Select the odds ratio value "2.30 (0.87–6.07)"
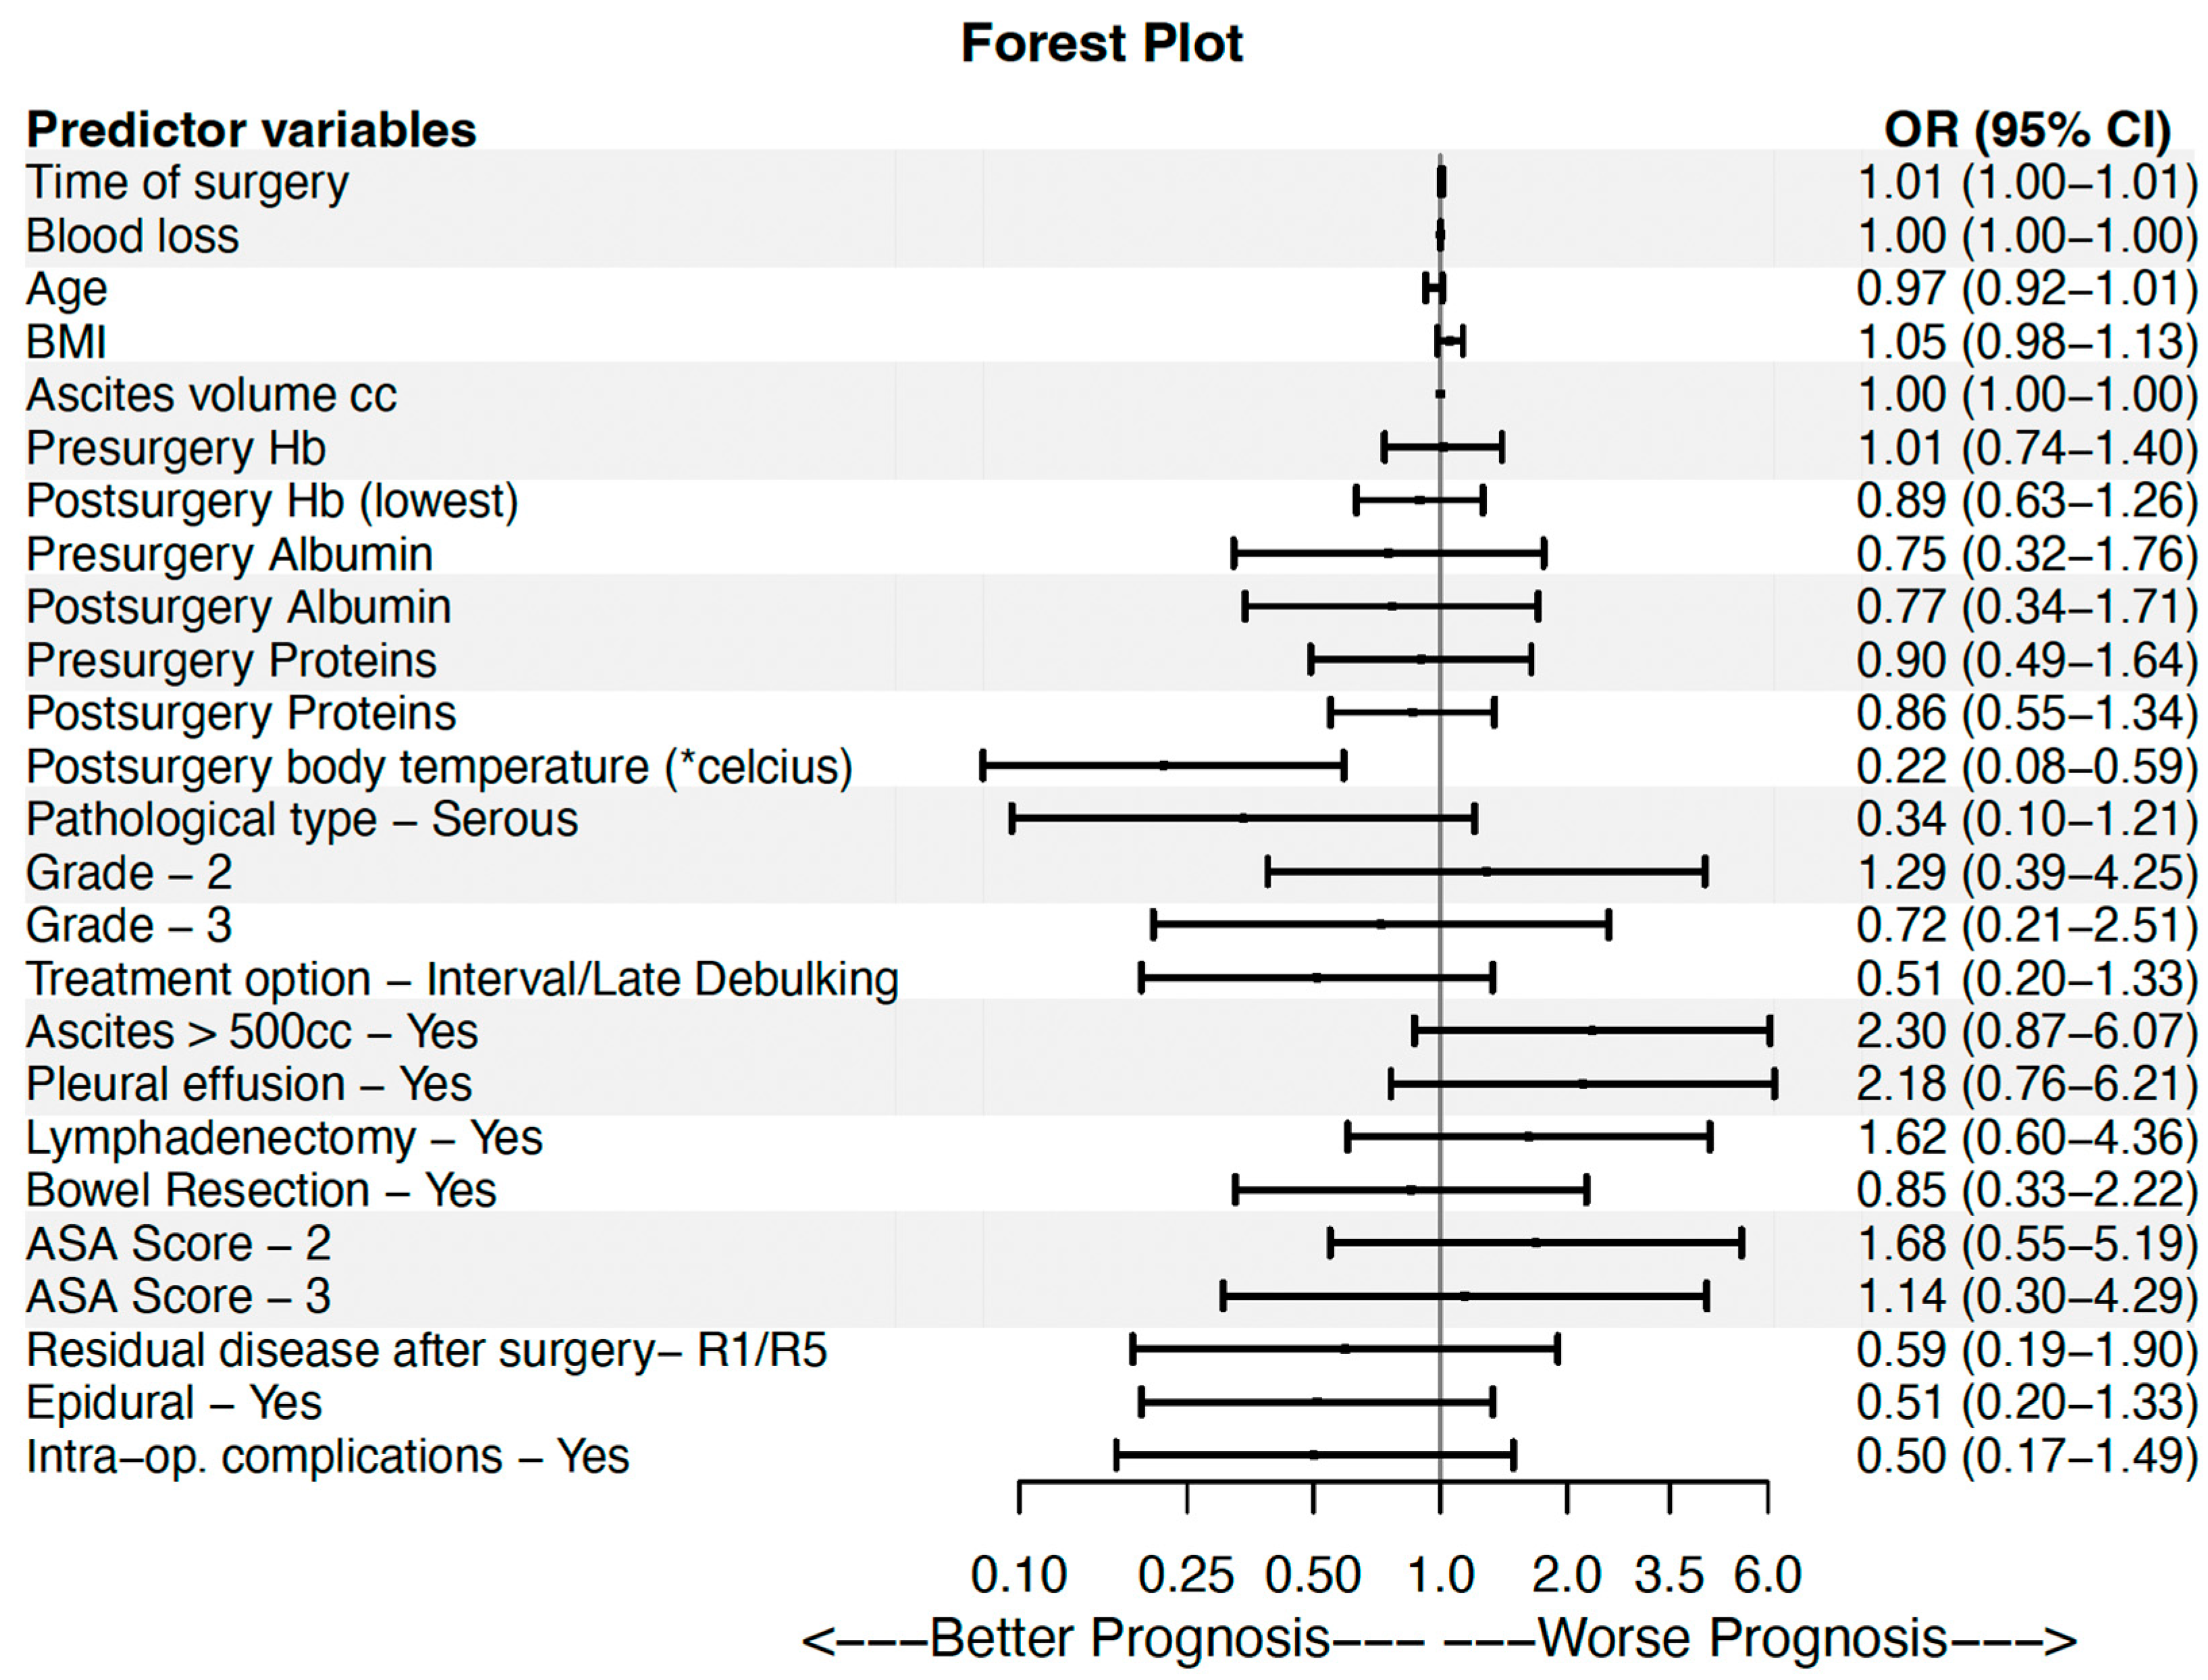This screenshot has height=1680, width=2208. (2026, 1032)
